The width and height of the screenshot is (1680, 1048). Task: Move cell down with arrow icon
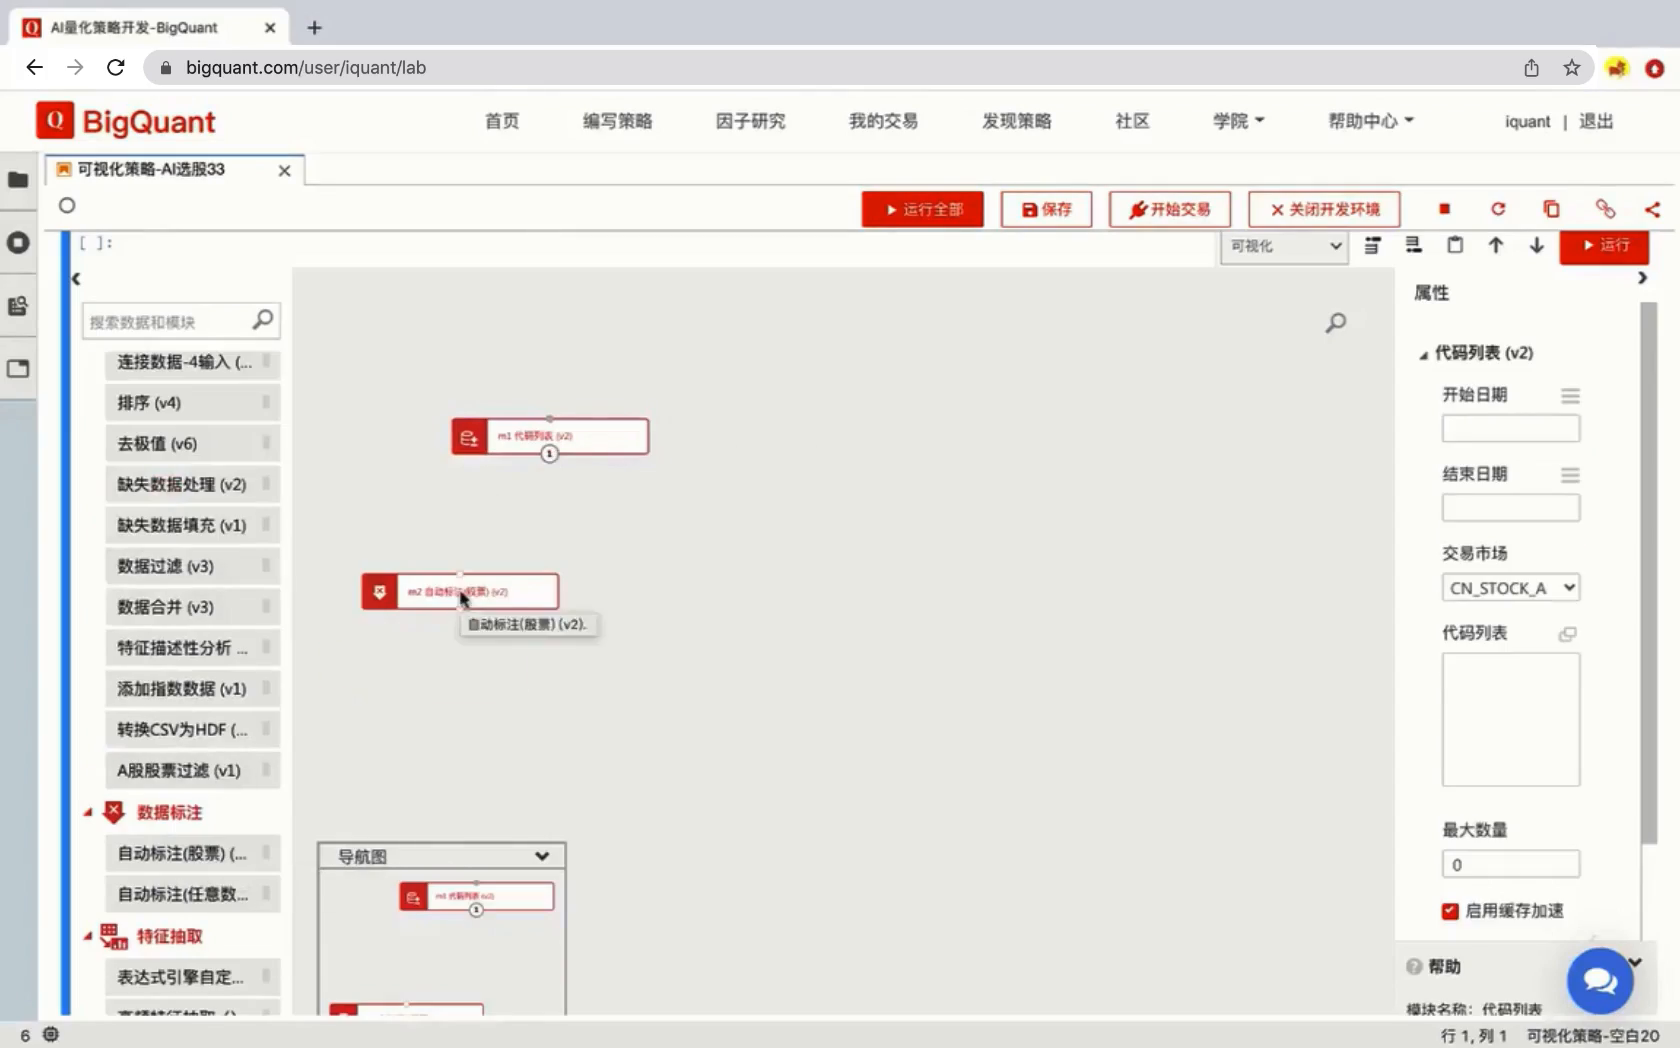coord(1537,246)
